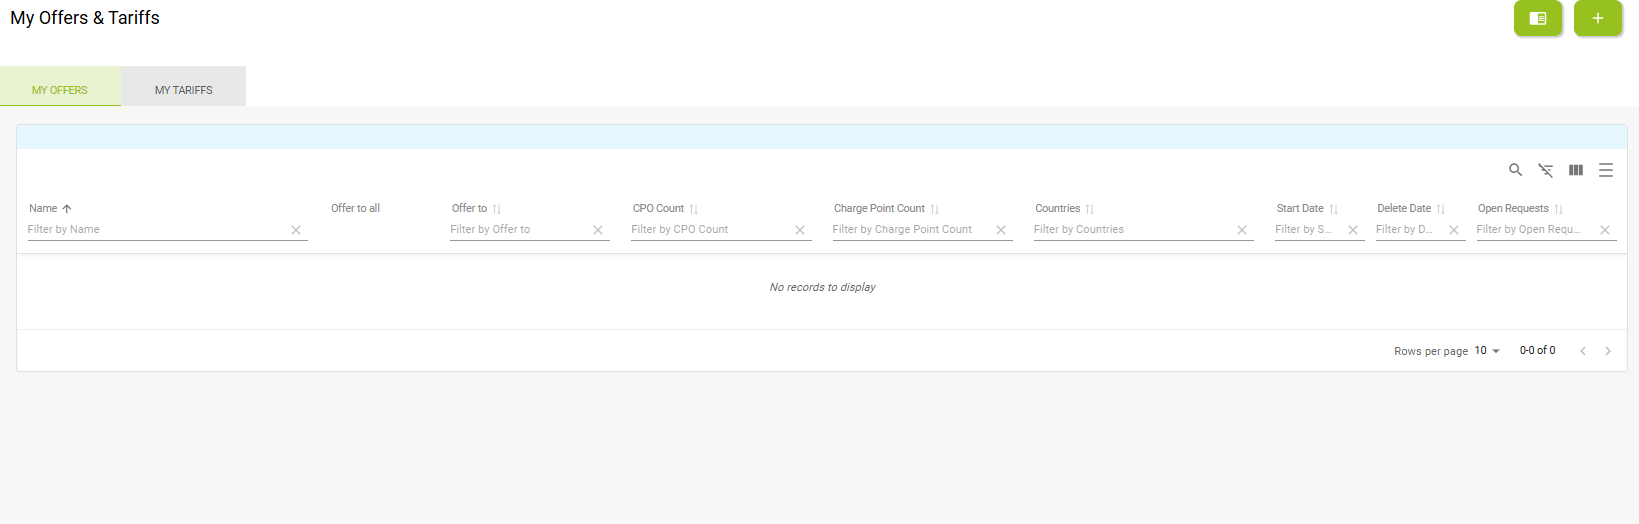
Task: Open the table search magnifier icon
Action: point(1515,170)
